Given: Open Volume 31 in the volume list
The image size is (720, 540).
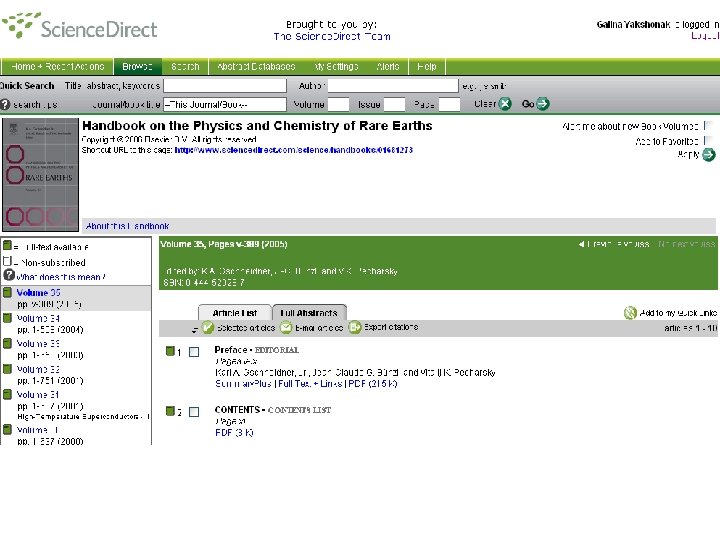Looking at the screenshot, I should click(38, 394).
